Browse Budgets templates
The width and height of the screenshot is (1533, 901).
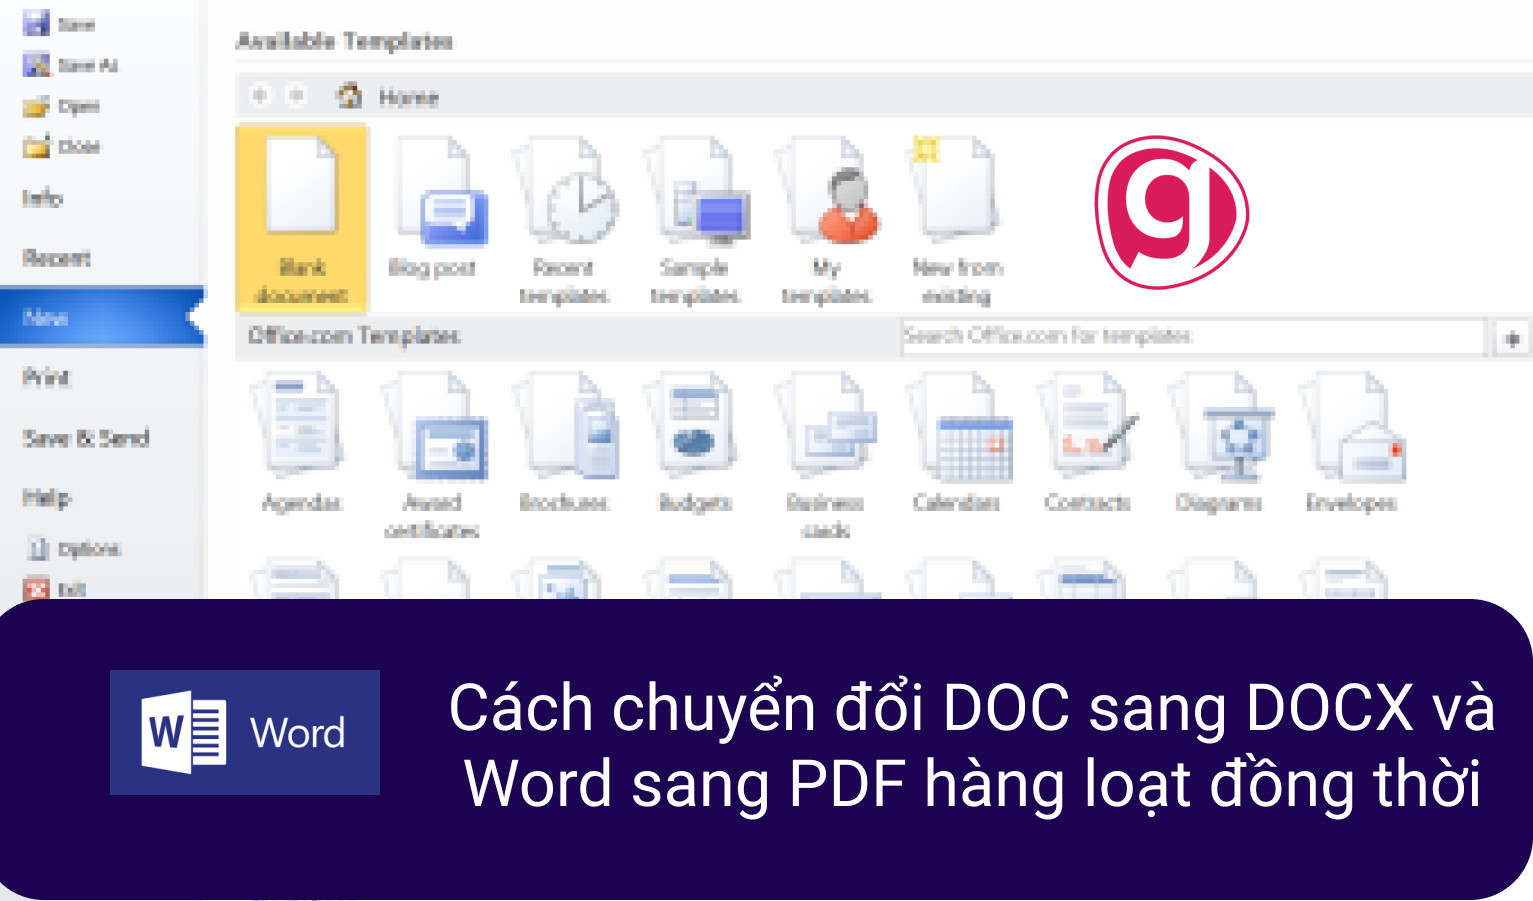(x=694, y=440)
